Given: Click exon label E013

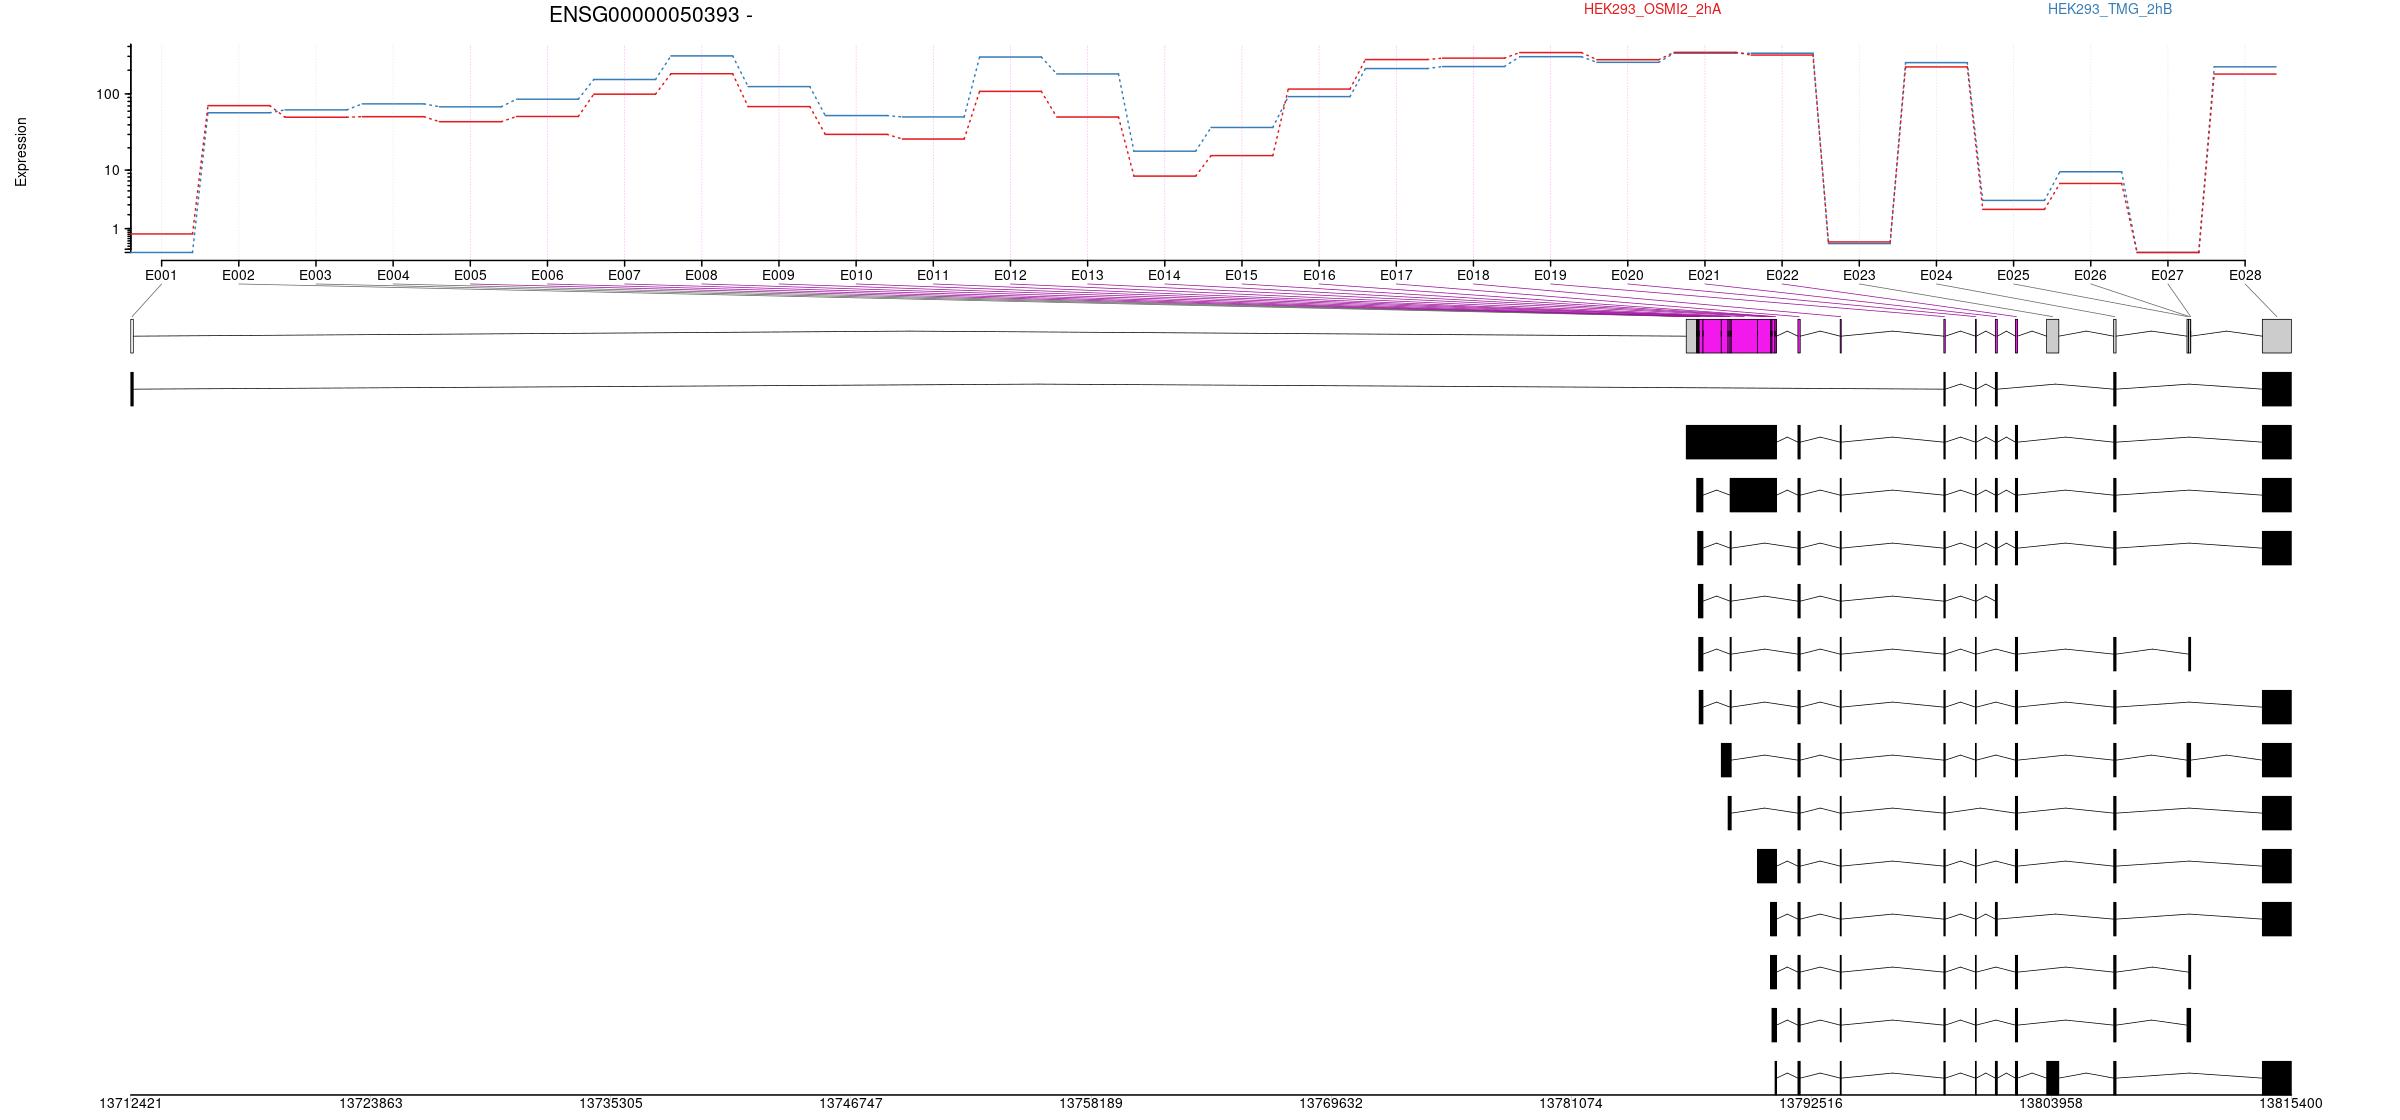Looking at the screenshot, I should click(x=1087, y=275).
